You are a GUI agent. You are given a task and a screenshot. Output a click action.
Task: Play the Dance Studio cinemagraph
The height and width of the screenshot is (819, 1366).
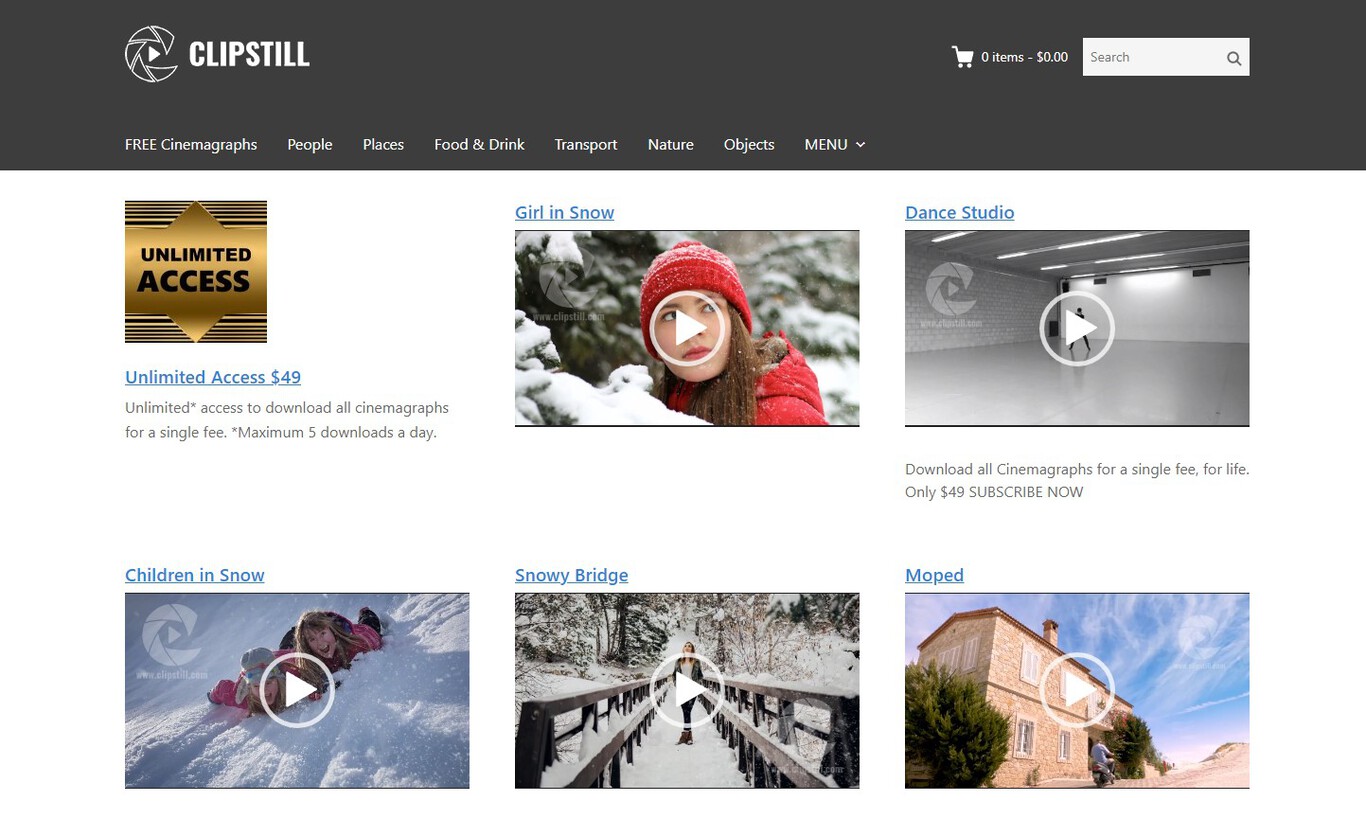click(x=1077, y=328)
